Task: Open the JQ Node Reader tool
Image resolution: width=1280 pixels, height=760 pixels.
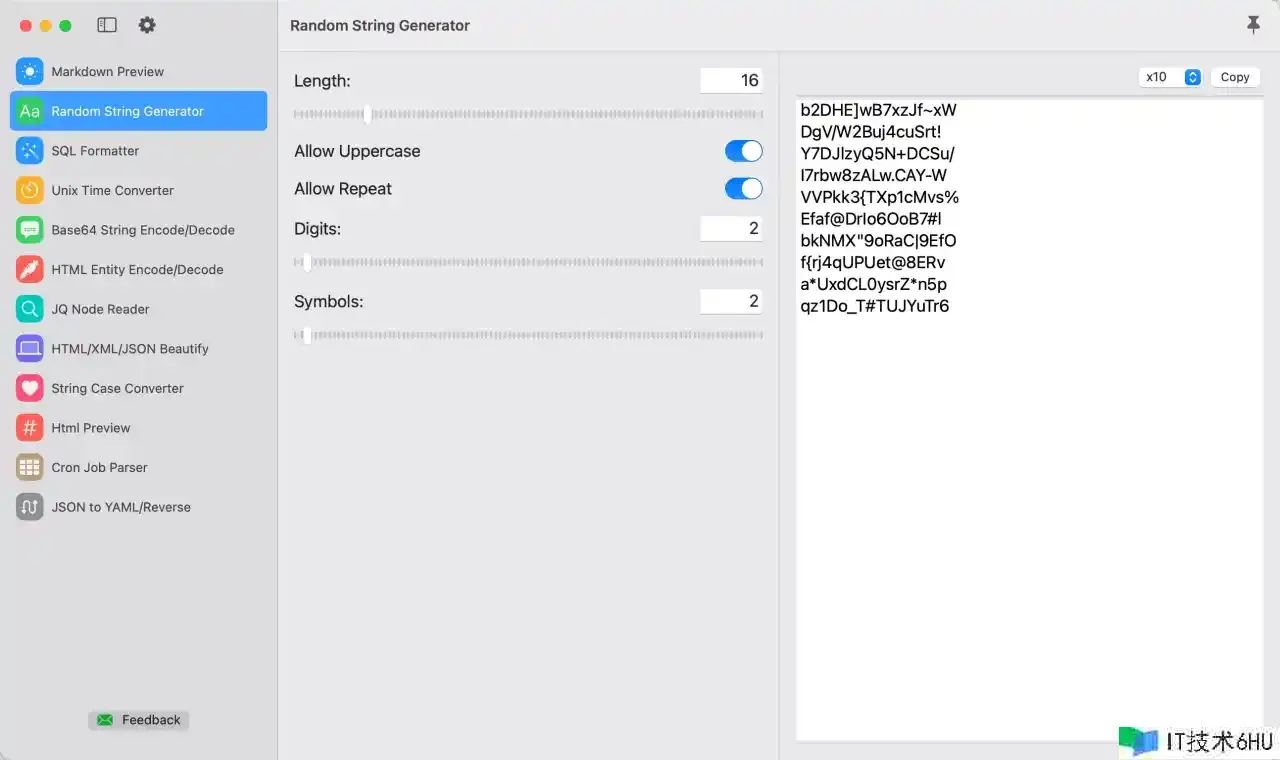Action: pyautogui.click(x=138, y=309)
